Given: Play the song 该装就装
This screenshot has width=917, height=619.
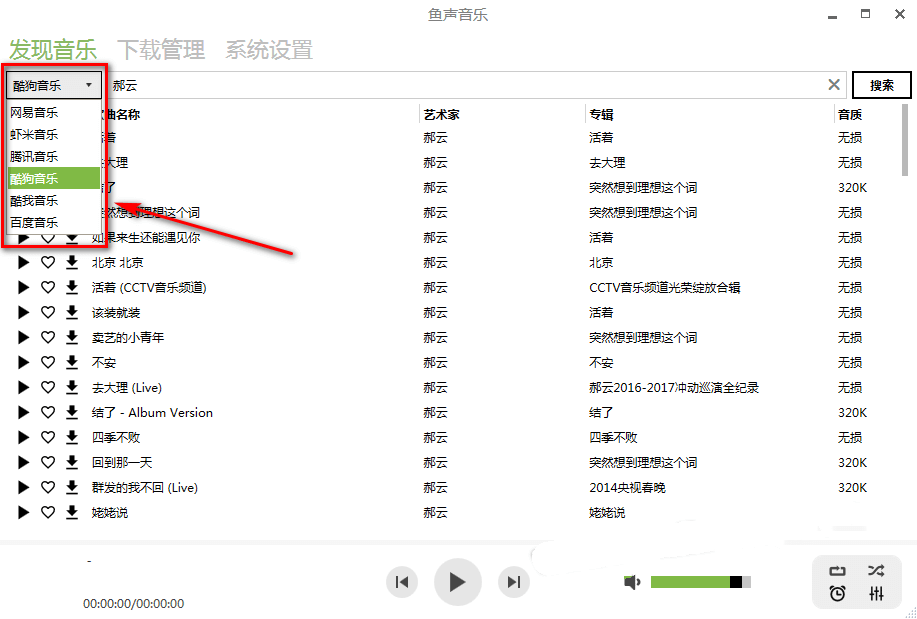Looking at the screenshot, I should [x=23, y=312].
